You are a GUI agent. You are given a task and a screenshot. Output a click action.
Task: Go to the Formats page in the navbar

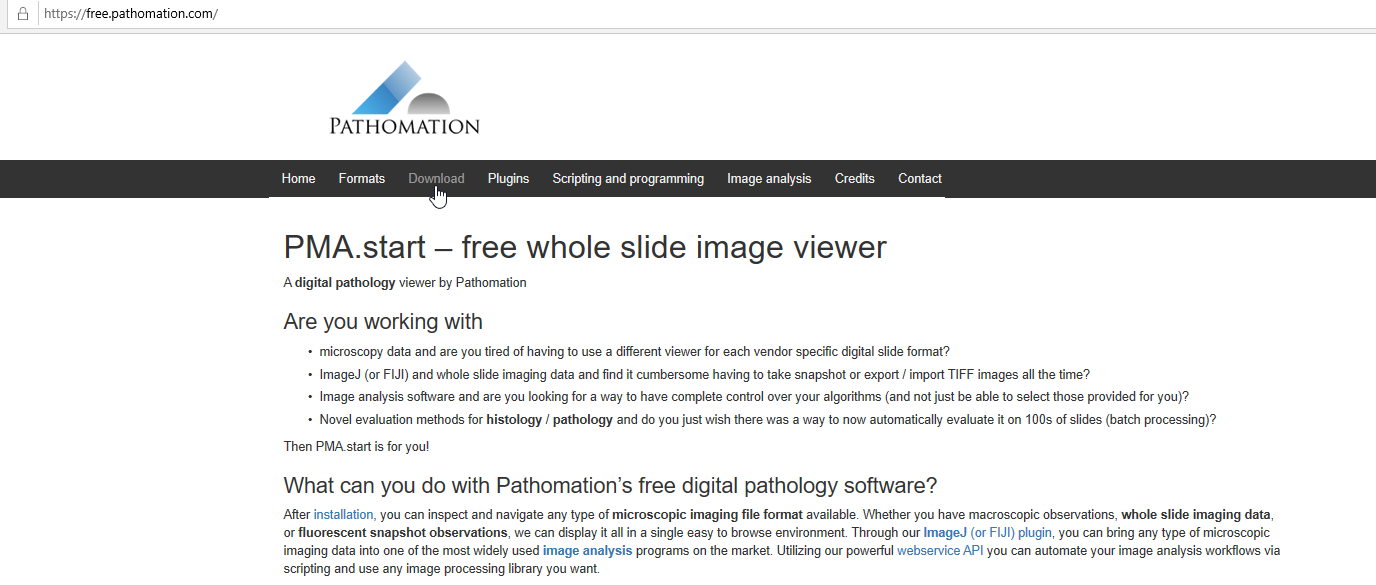point(361,179)
